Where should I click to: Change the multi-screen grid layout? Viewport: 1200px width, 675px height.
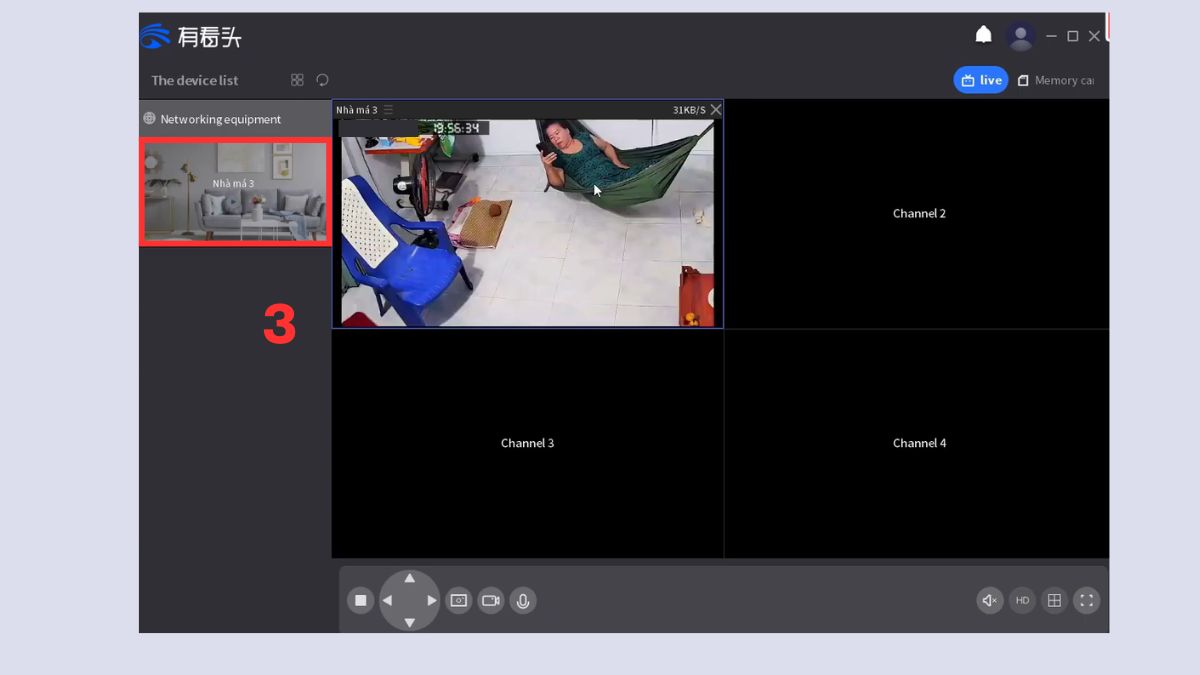pyautogui.click(x=1054, y=600)
